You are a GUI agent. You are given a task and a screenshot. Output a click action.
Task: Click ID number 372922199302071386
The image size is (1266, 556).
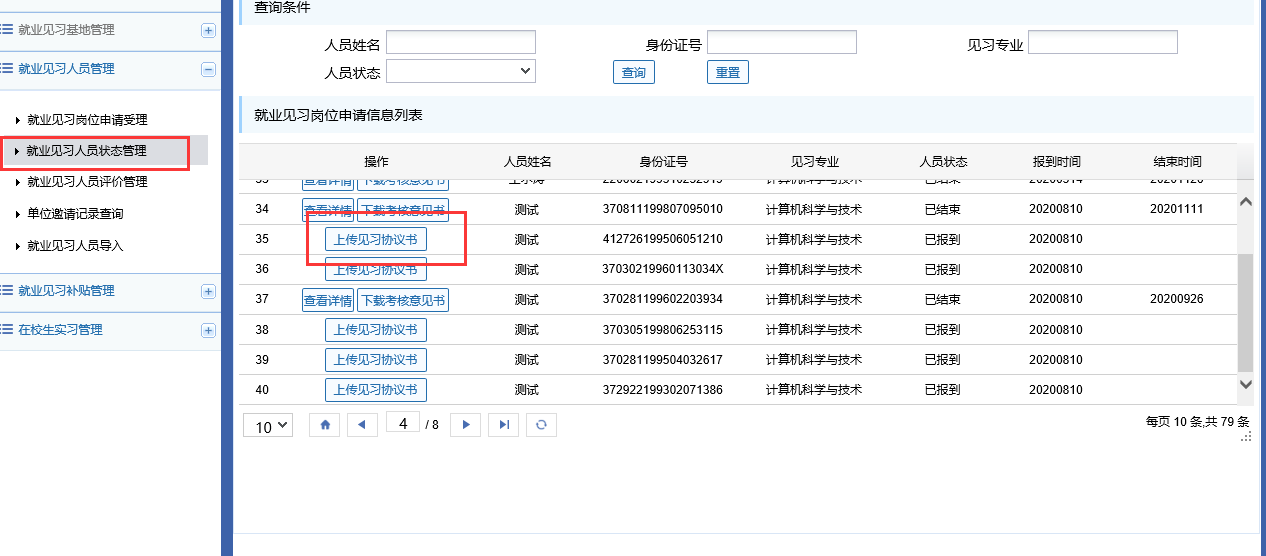pos(663,390)
